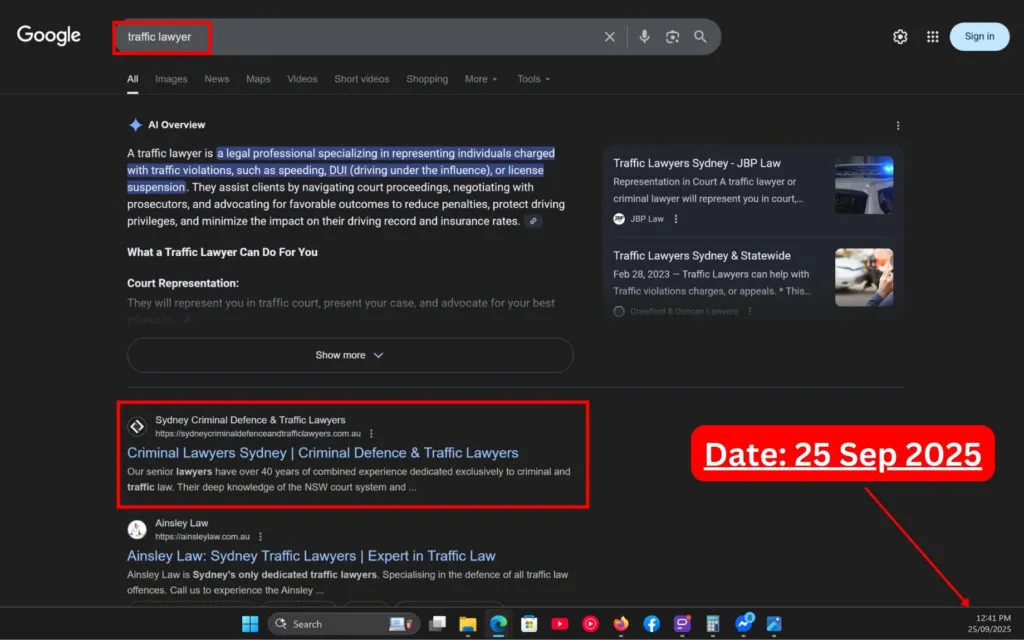Open the Tools dropdown
Viewport: 1024px width, 640px height.
(x=534, y=79)
